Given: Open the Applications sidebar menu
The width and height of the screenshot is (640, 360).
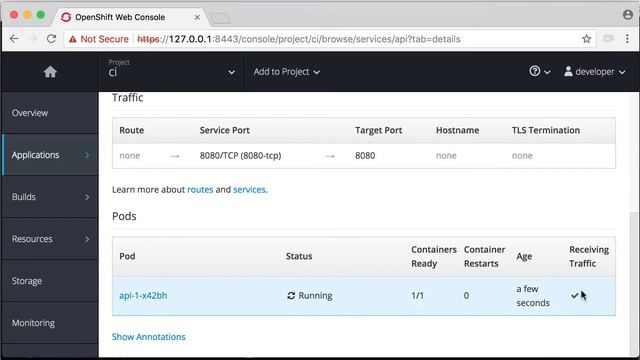Looking at the screenshot, I should pos(50,155).
